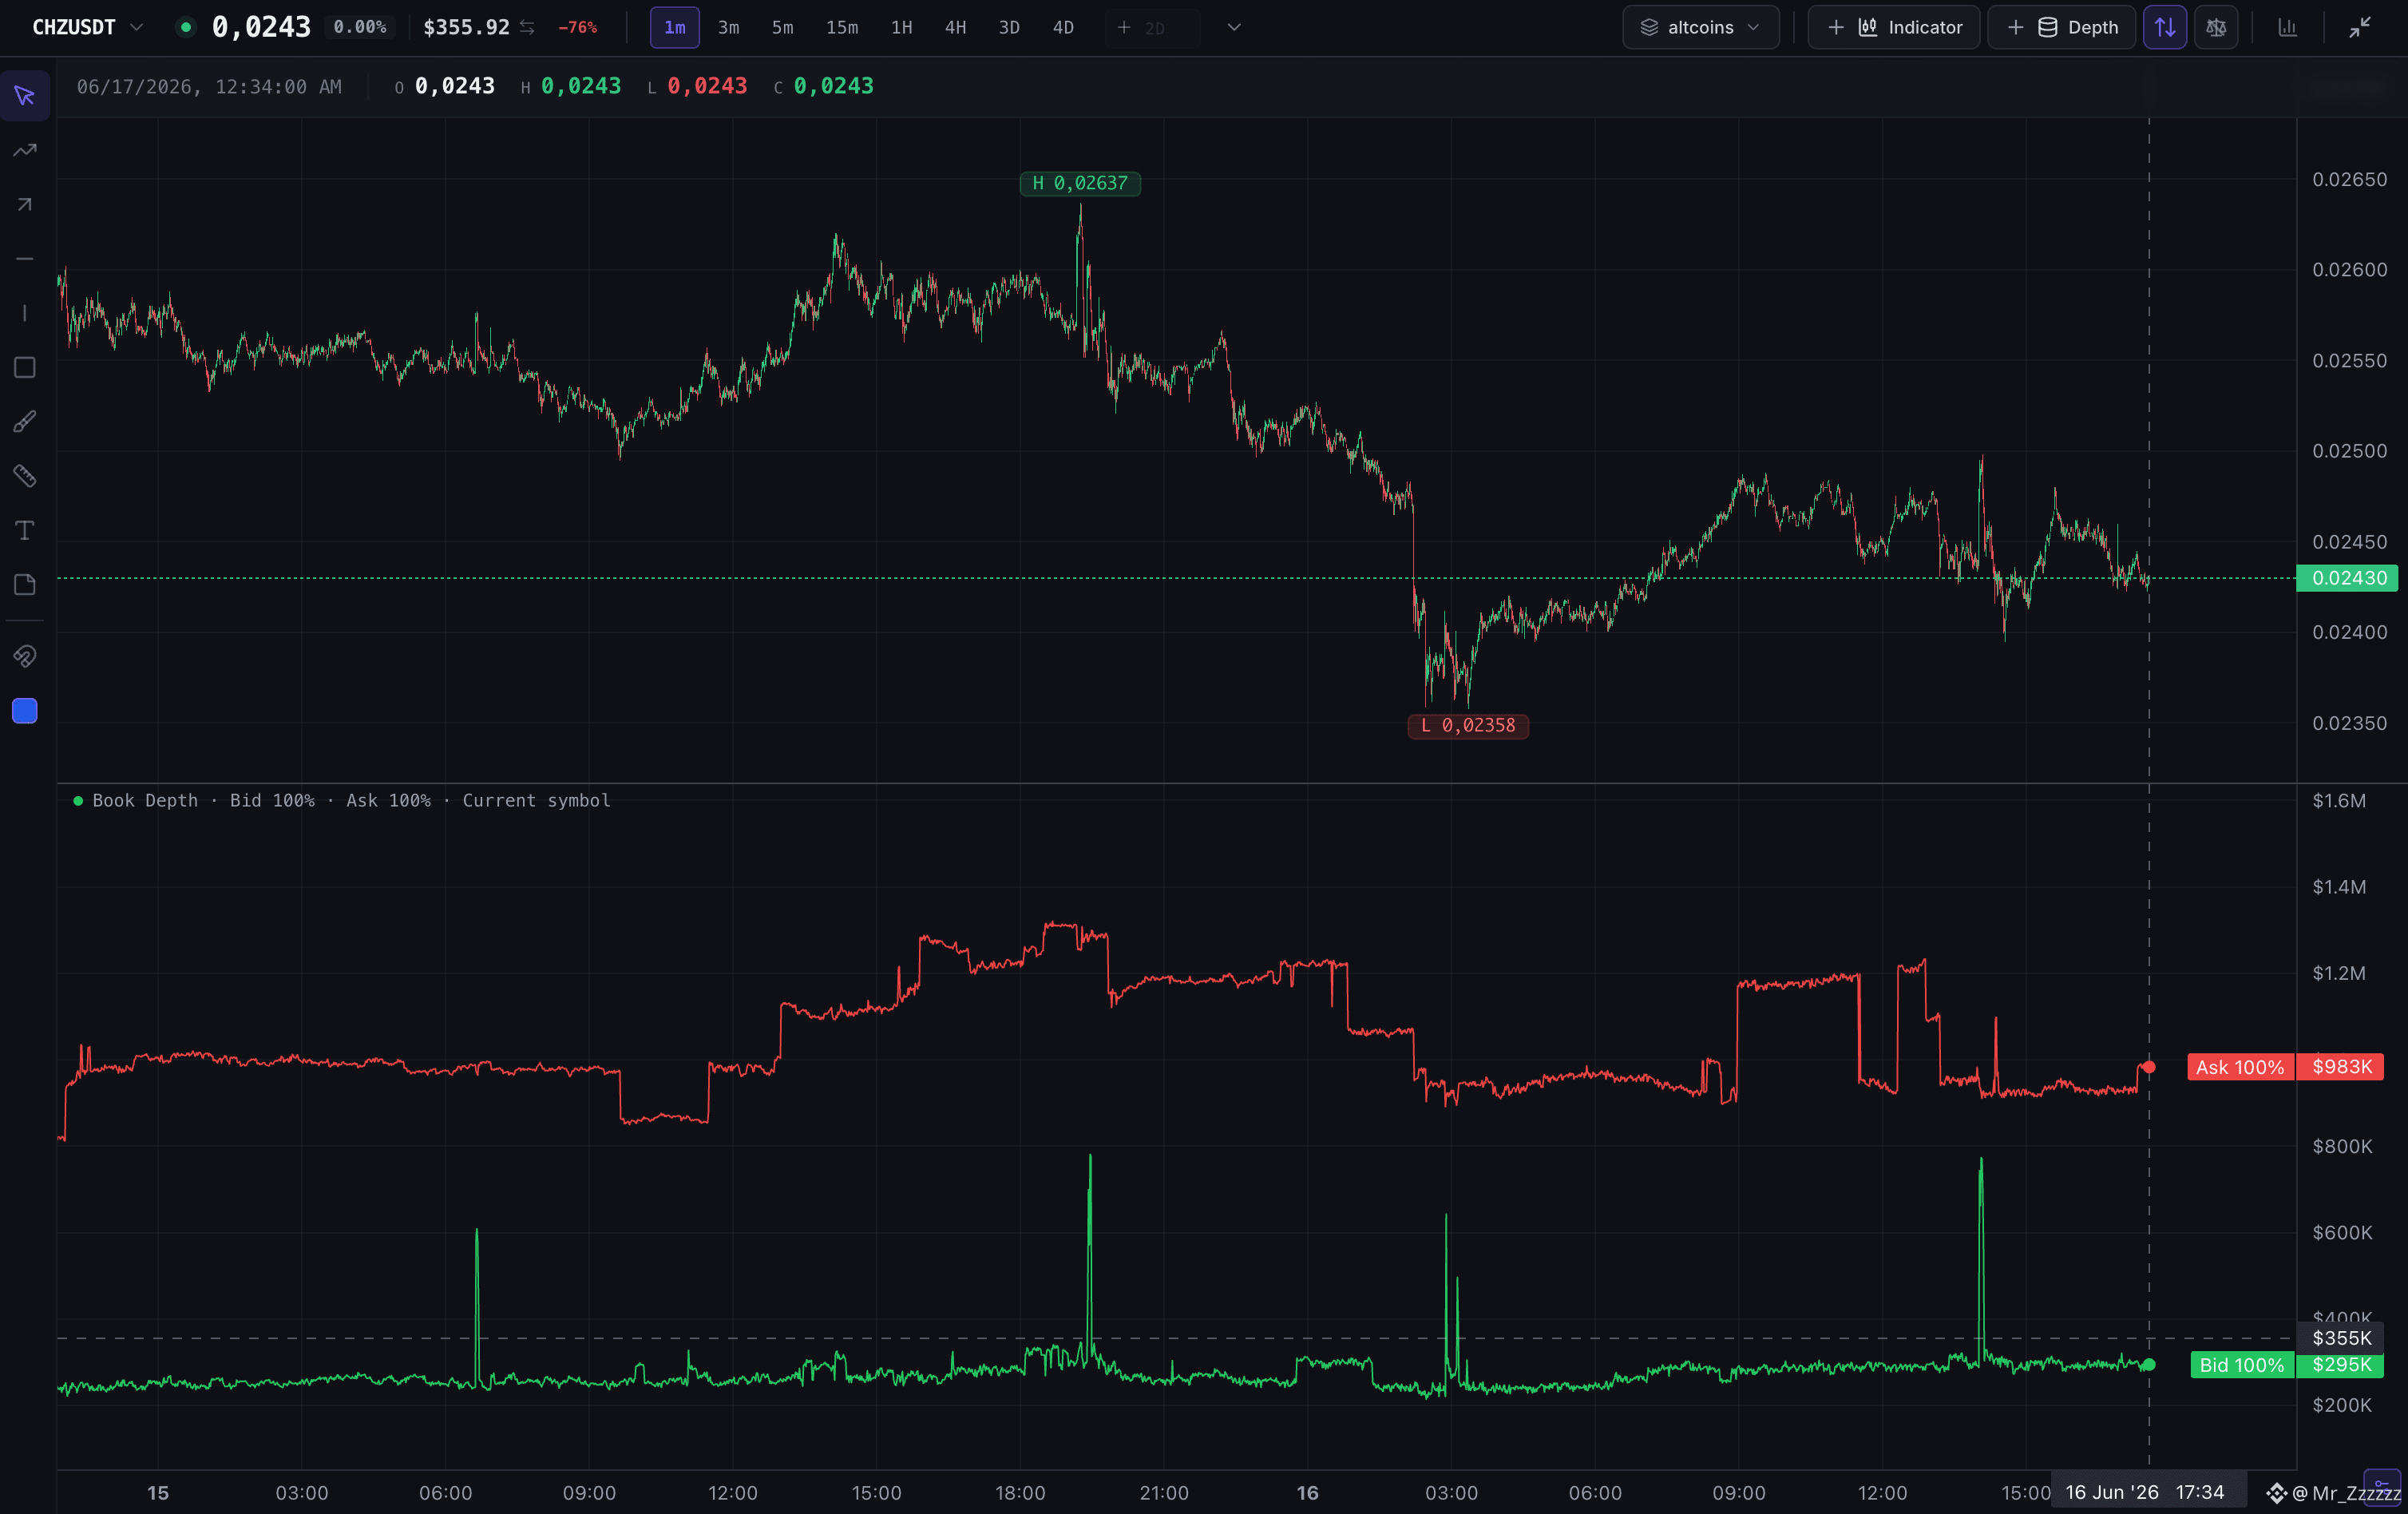Image resolution: width=2408 pixels, height=1514 pixels.
Task: Select the vertical line tool
Action: [x=25, y=313]
